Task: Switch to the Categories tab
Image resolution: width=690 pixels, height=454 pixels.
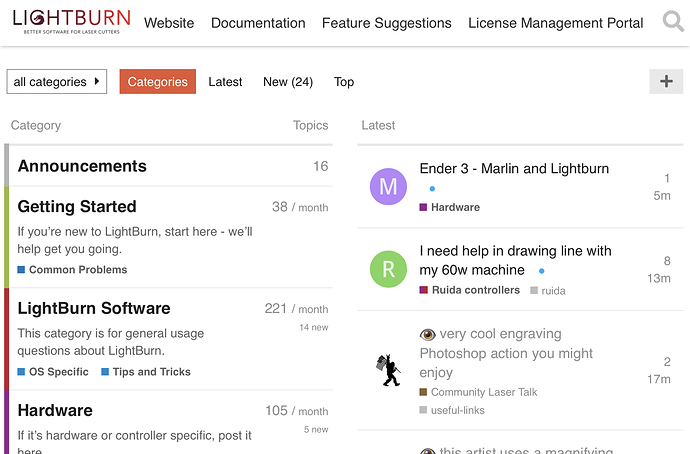Action: point(158,81)
